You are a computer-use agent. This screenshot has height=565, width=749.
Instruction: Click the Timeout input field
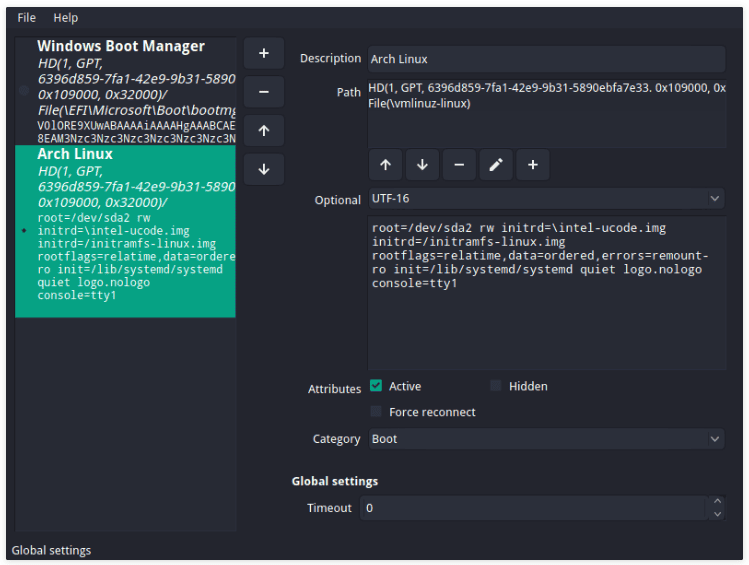(x=534, y=508)
